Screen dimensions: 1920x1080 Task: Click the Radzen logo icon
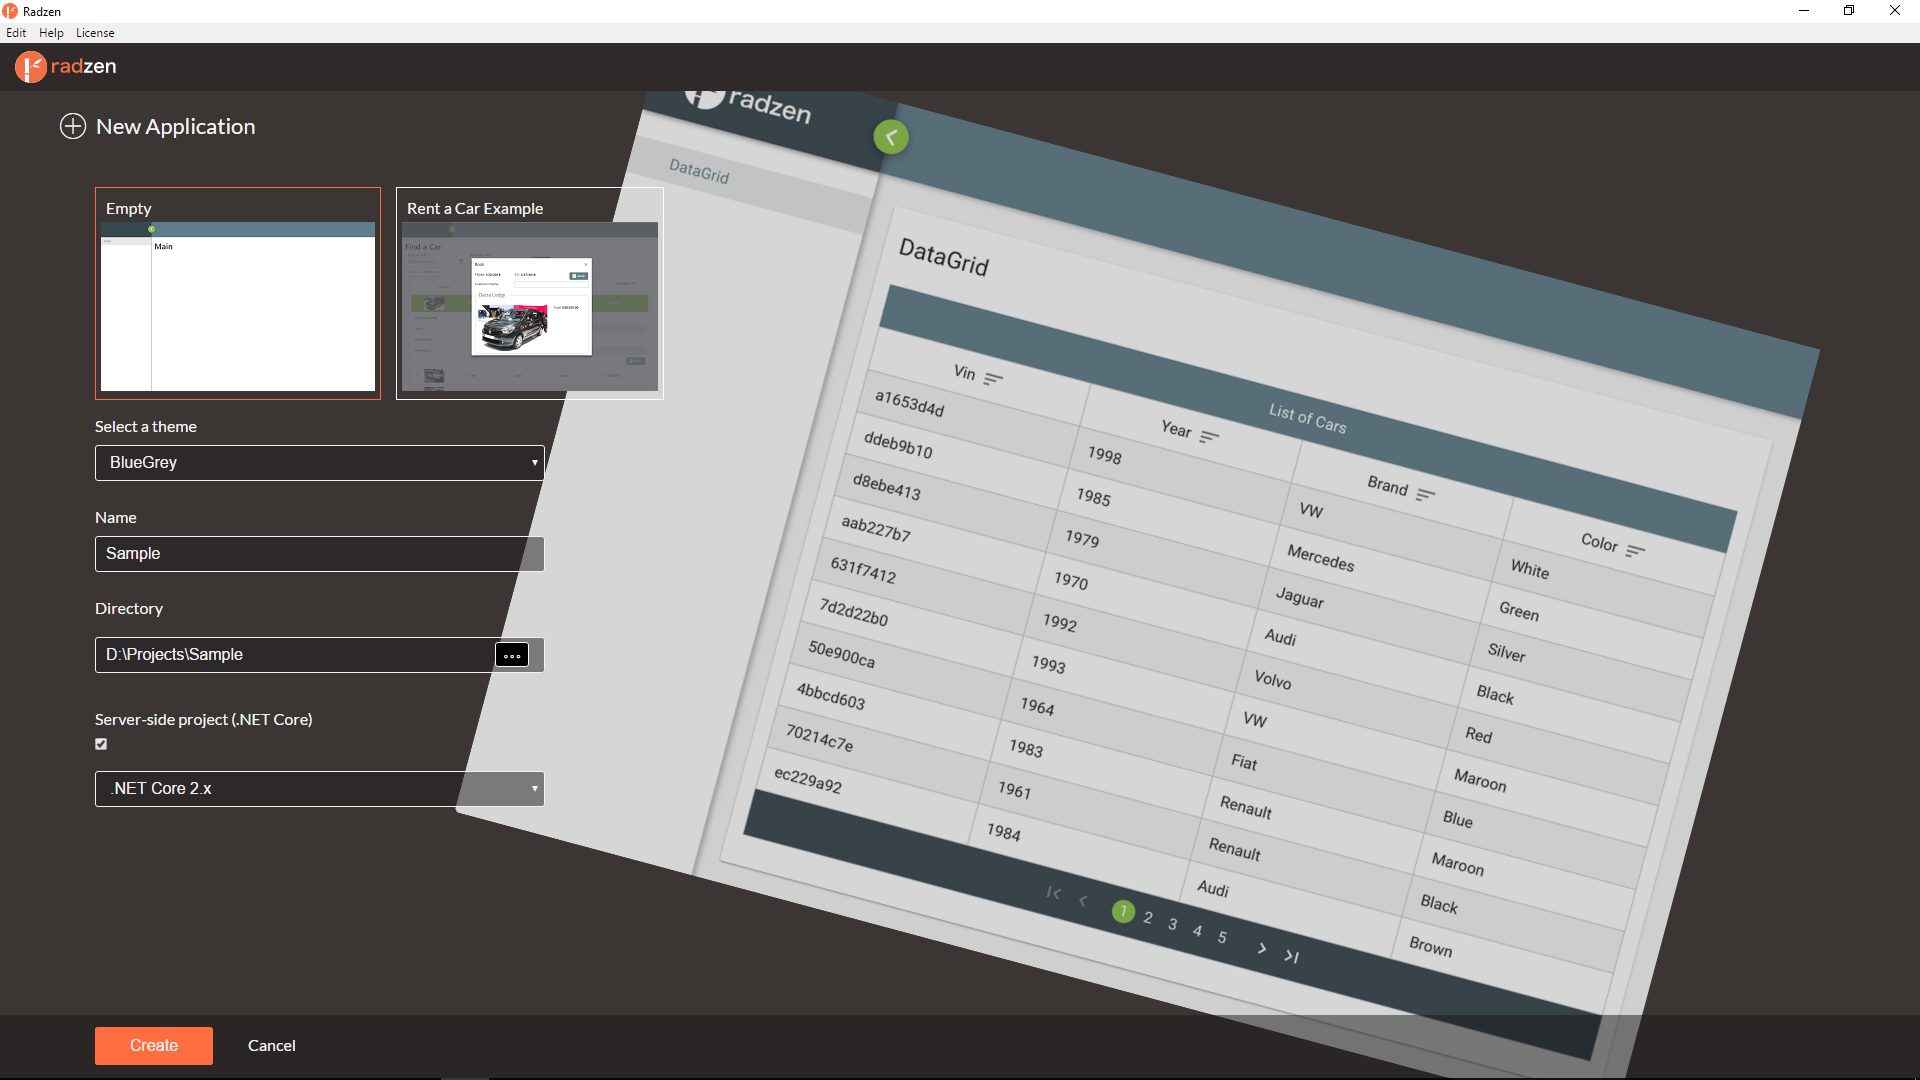[30, 66]
